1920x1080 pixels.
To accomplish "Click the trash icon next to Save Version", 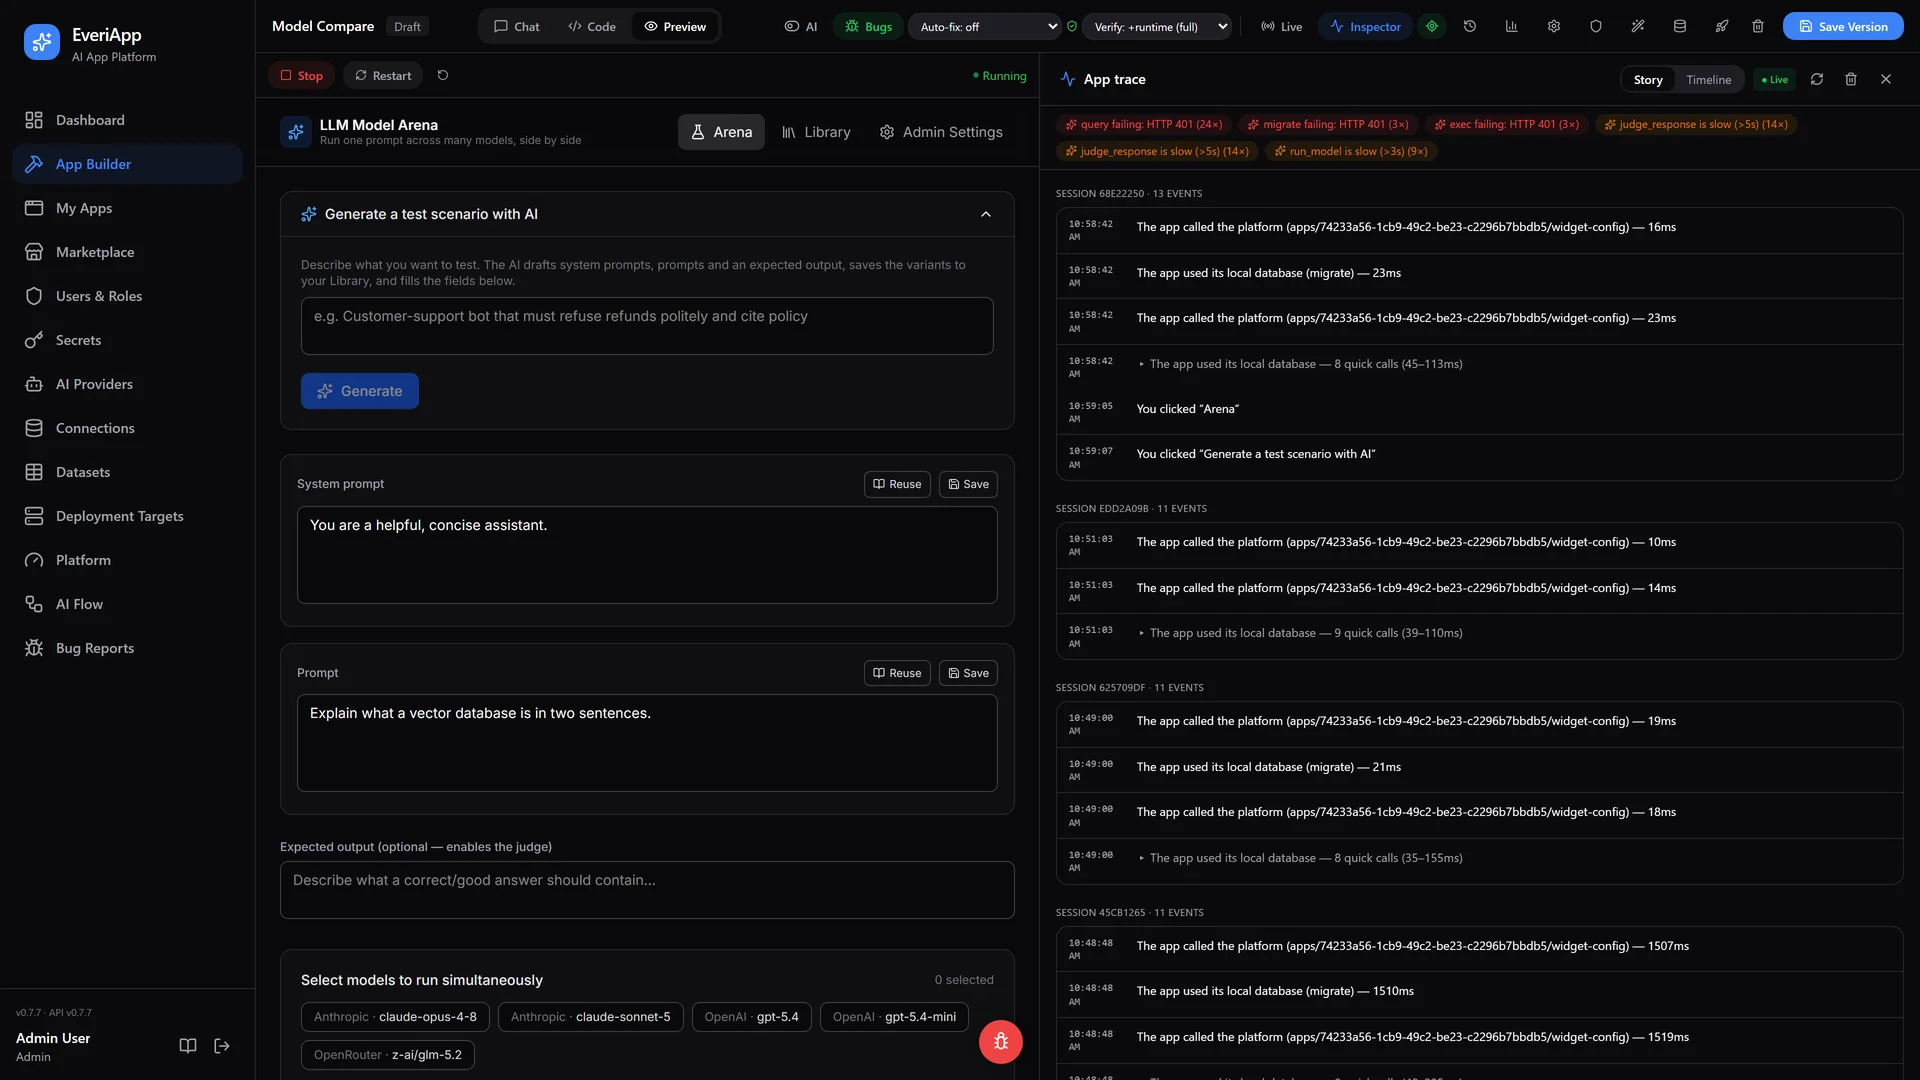I will click(1758, 26).
